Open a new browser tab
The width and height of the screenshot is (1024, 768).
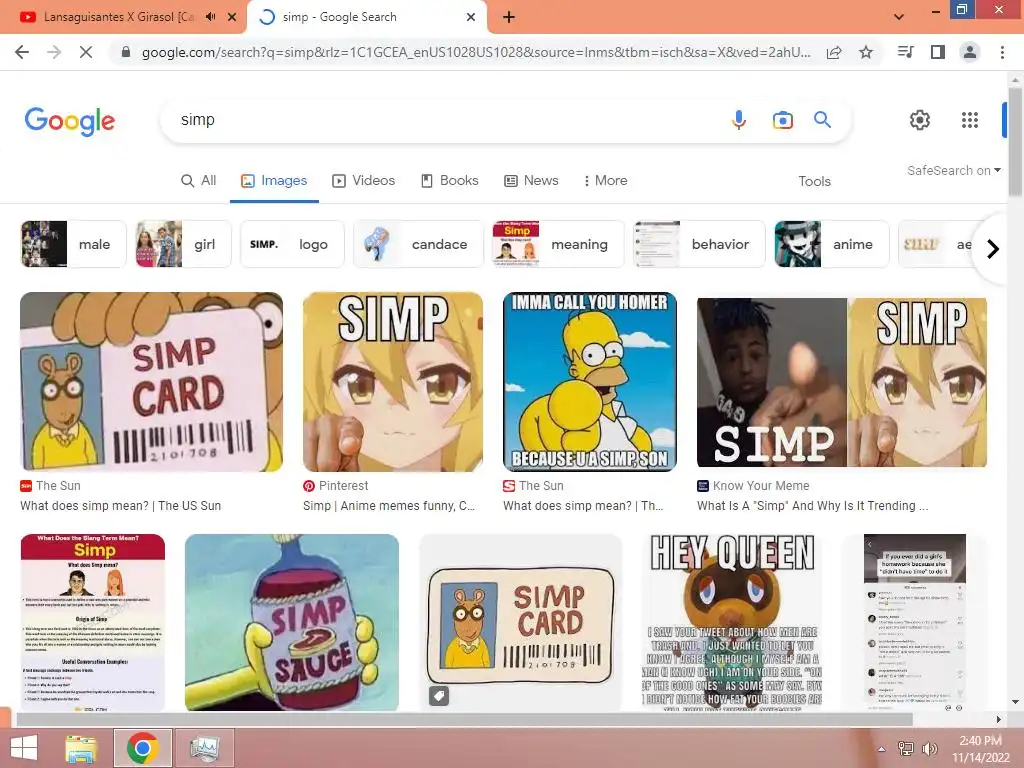tap(509, 17)
